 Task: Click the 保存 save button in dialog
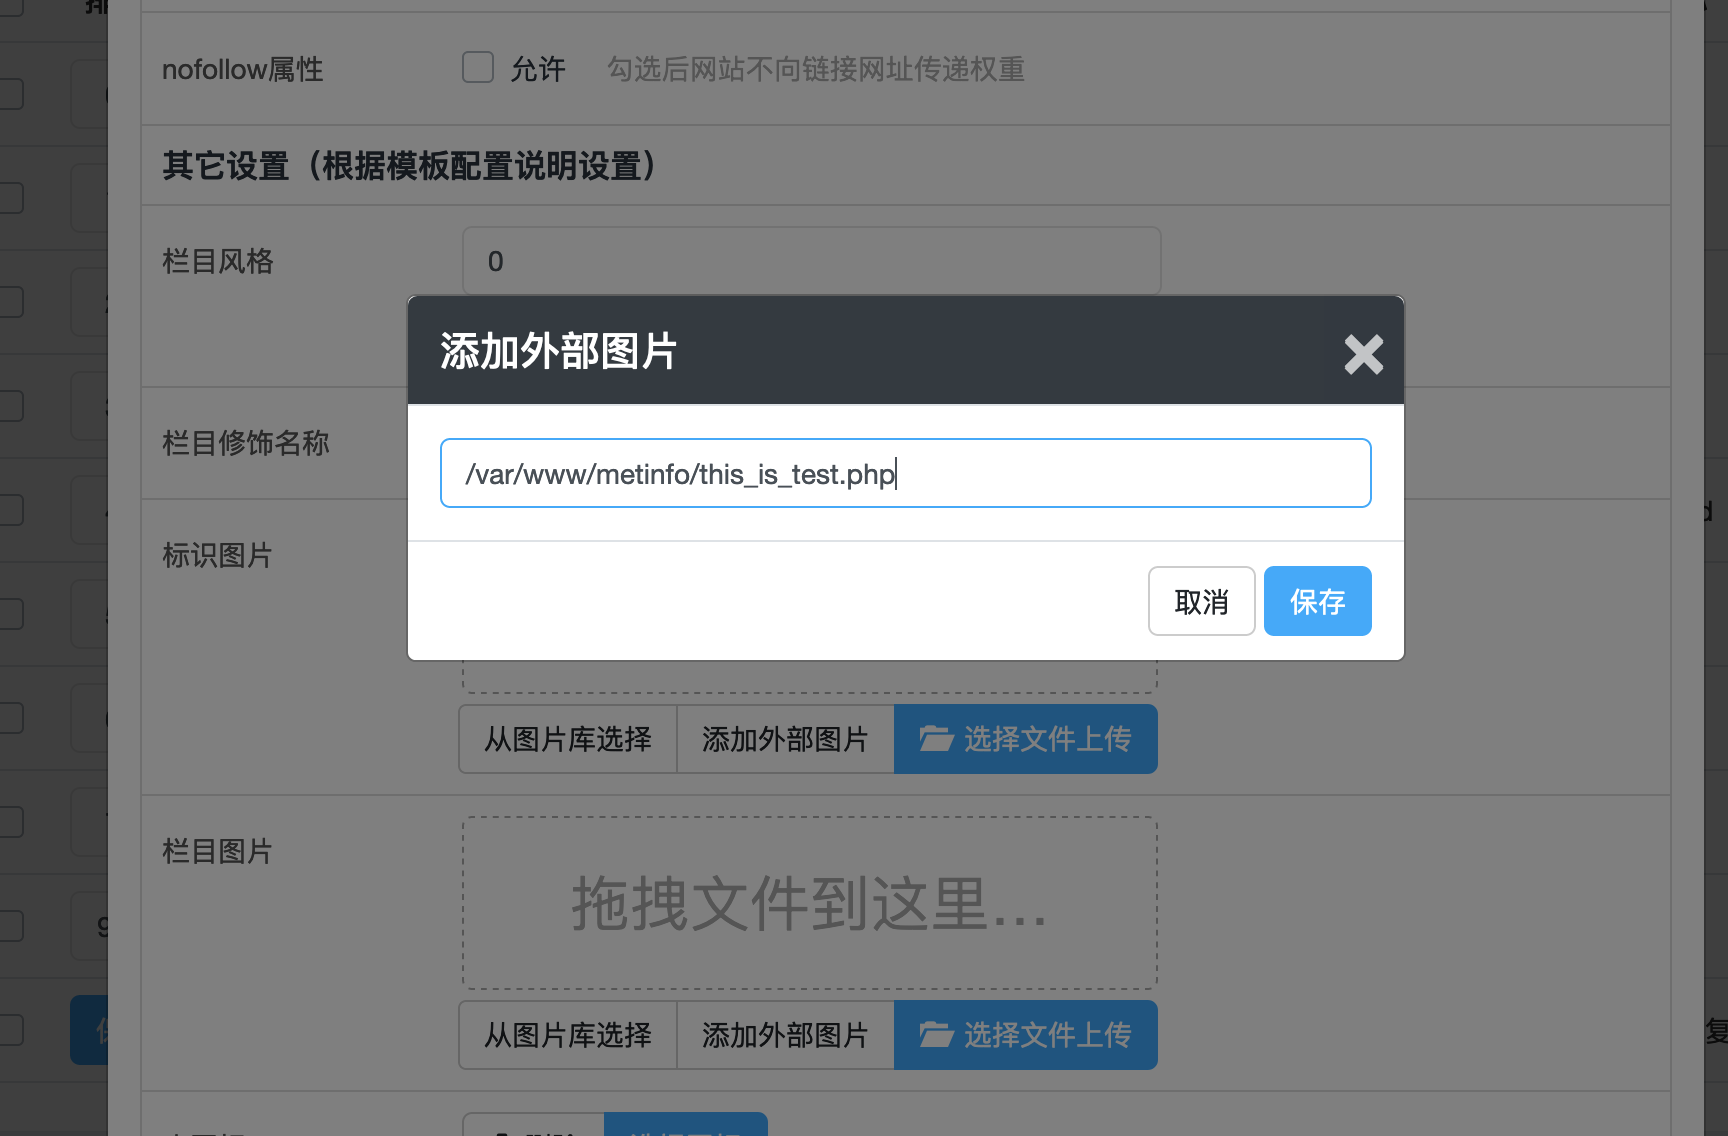tap(1317, 601)
